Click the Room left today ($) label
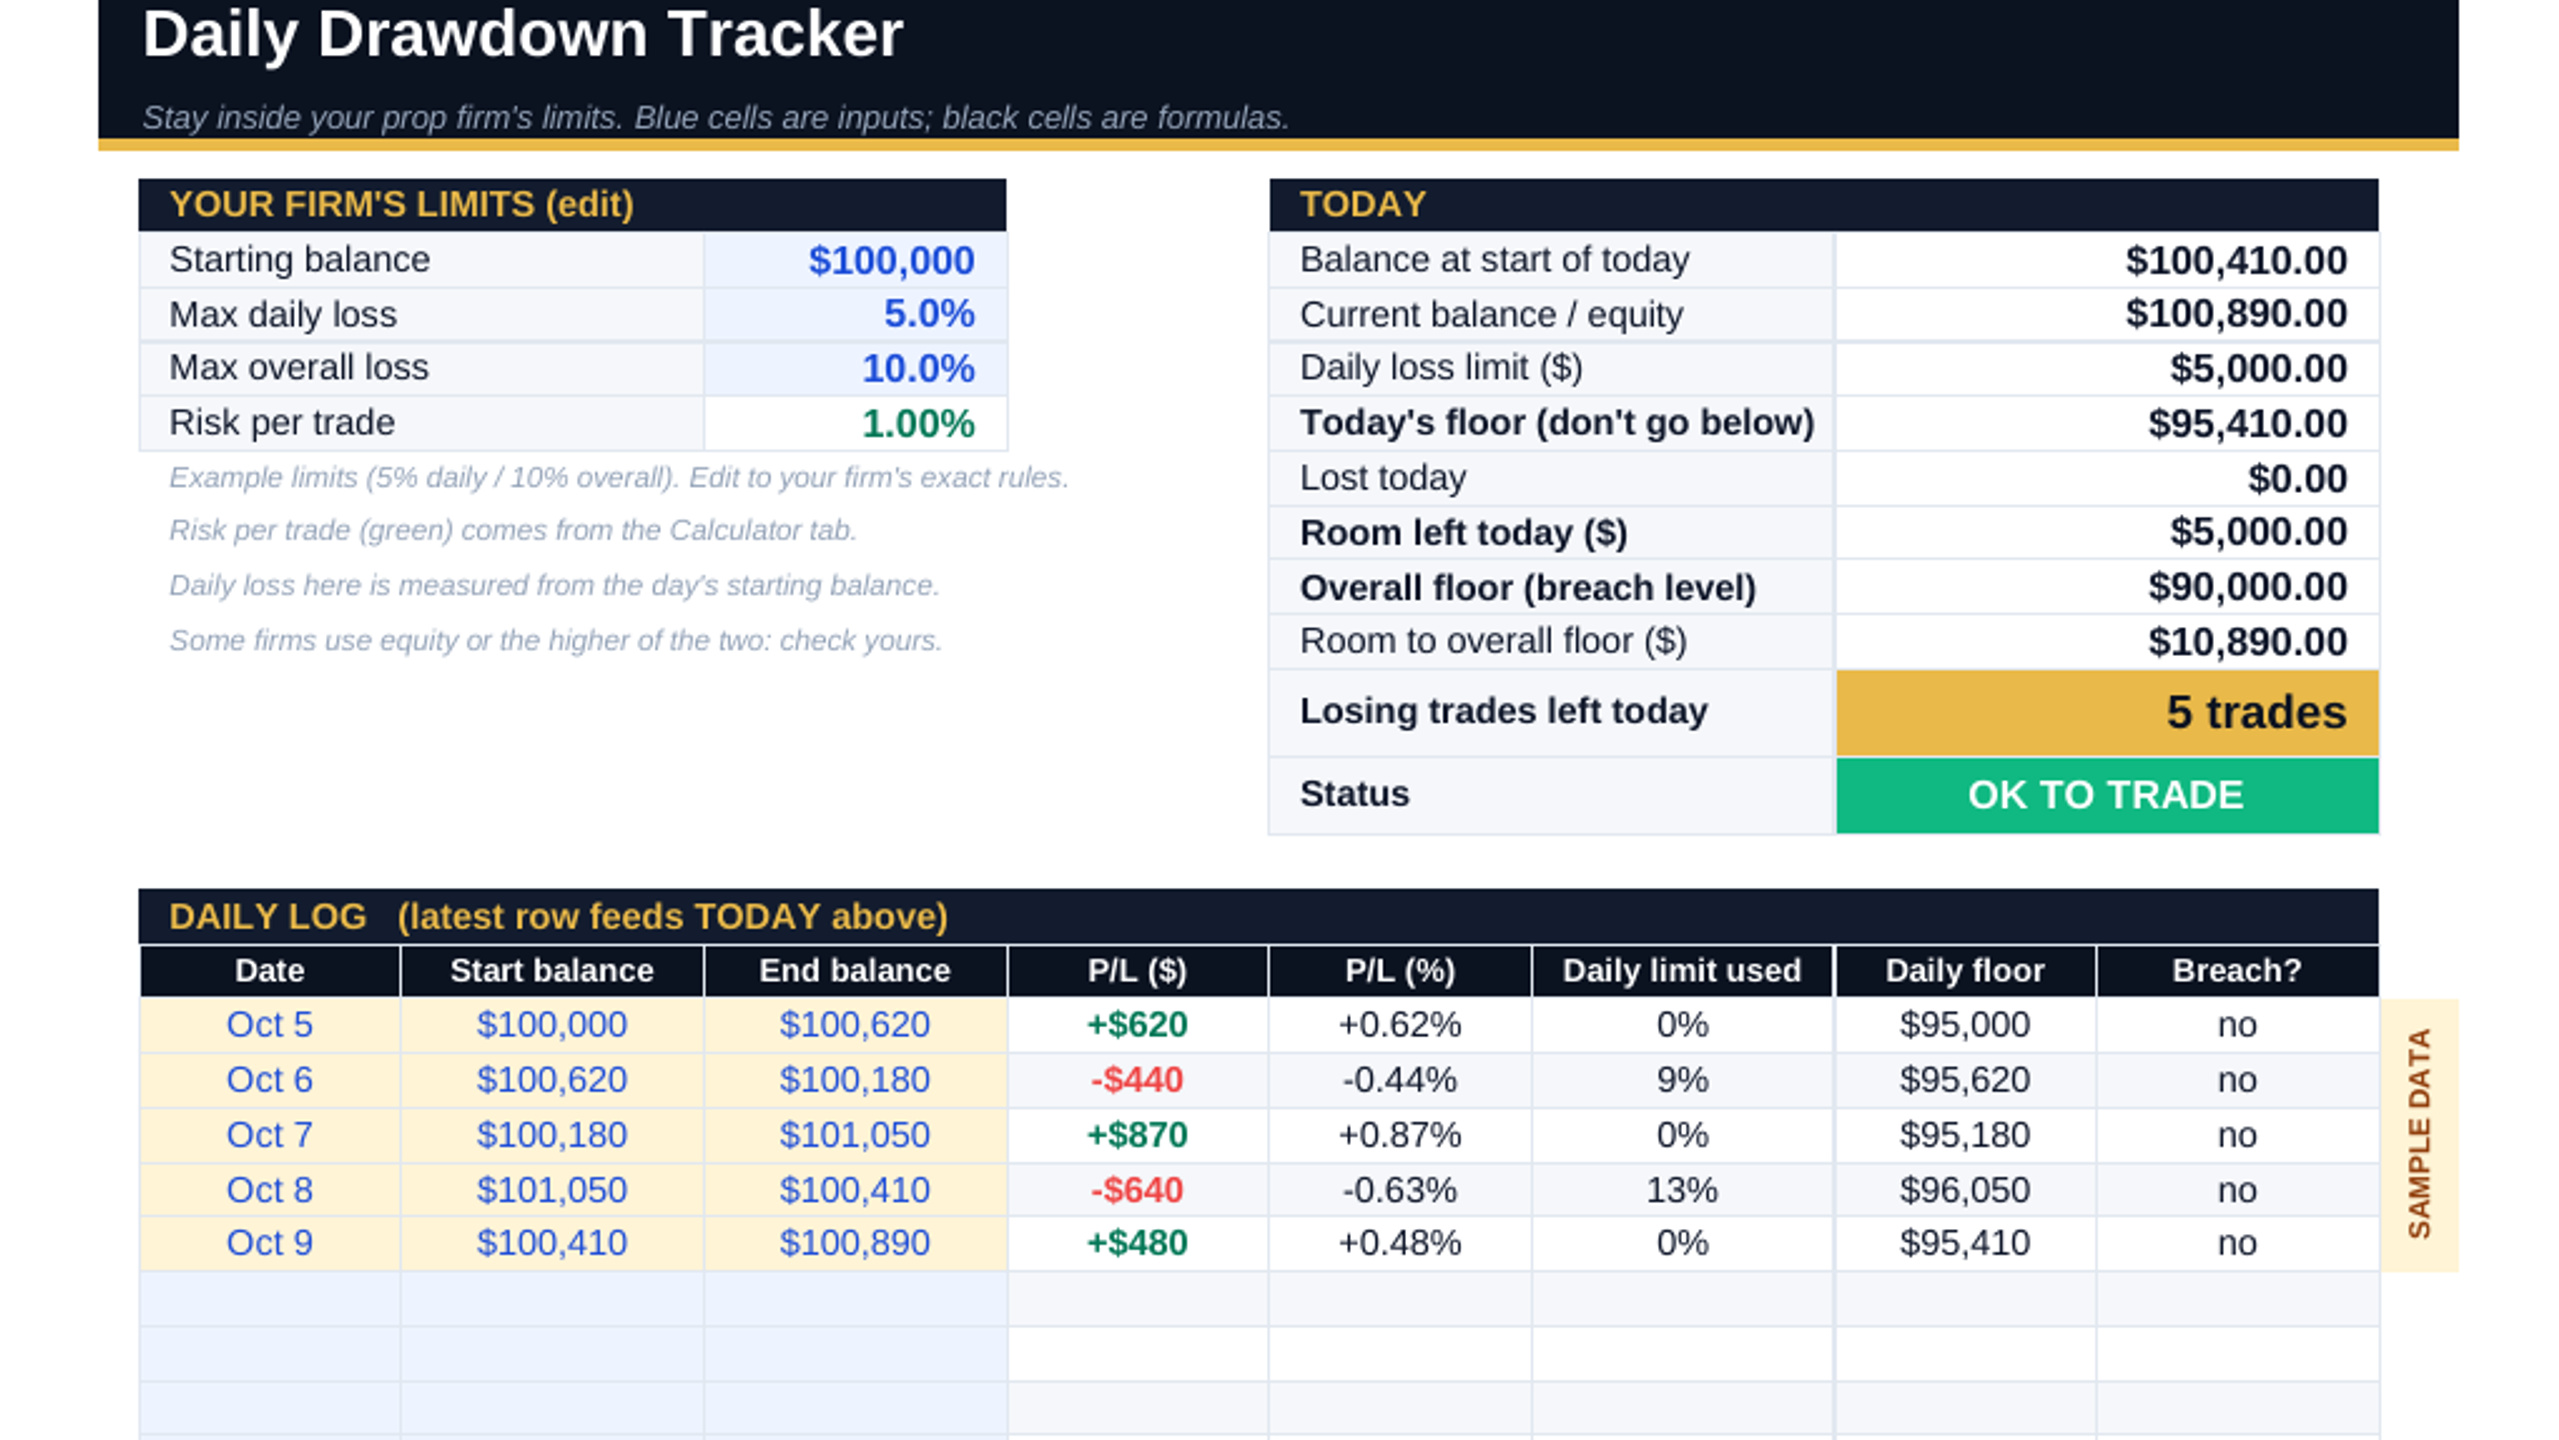This screenshot has width=2559, height=1440. tap(1464, 533)
